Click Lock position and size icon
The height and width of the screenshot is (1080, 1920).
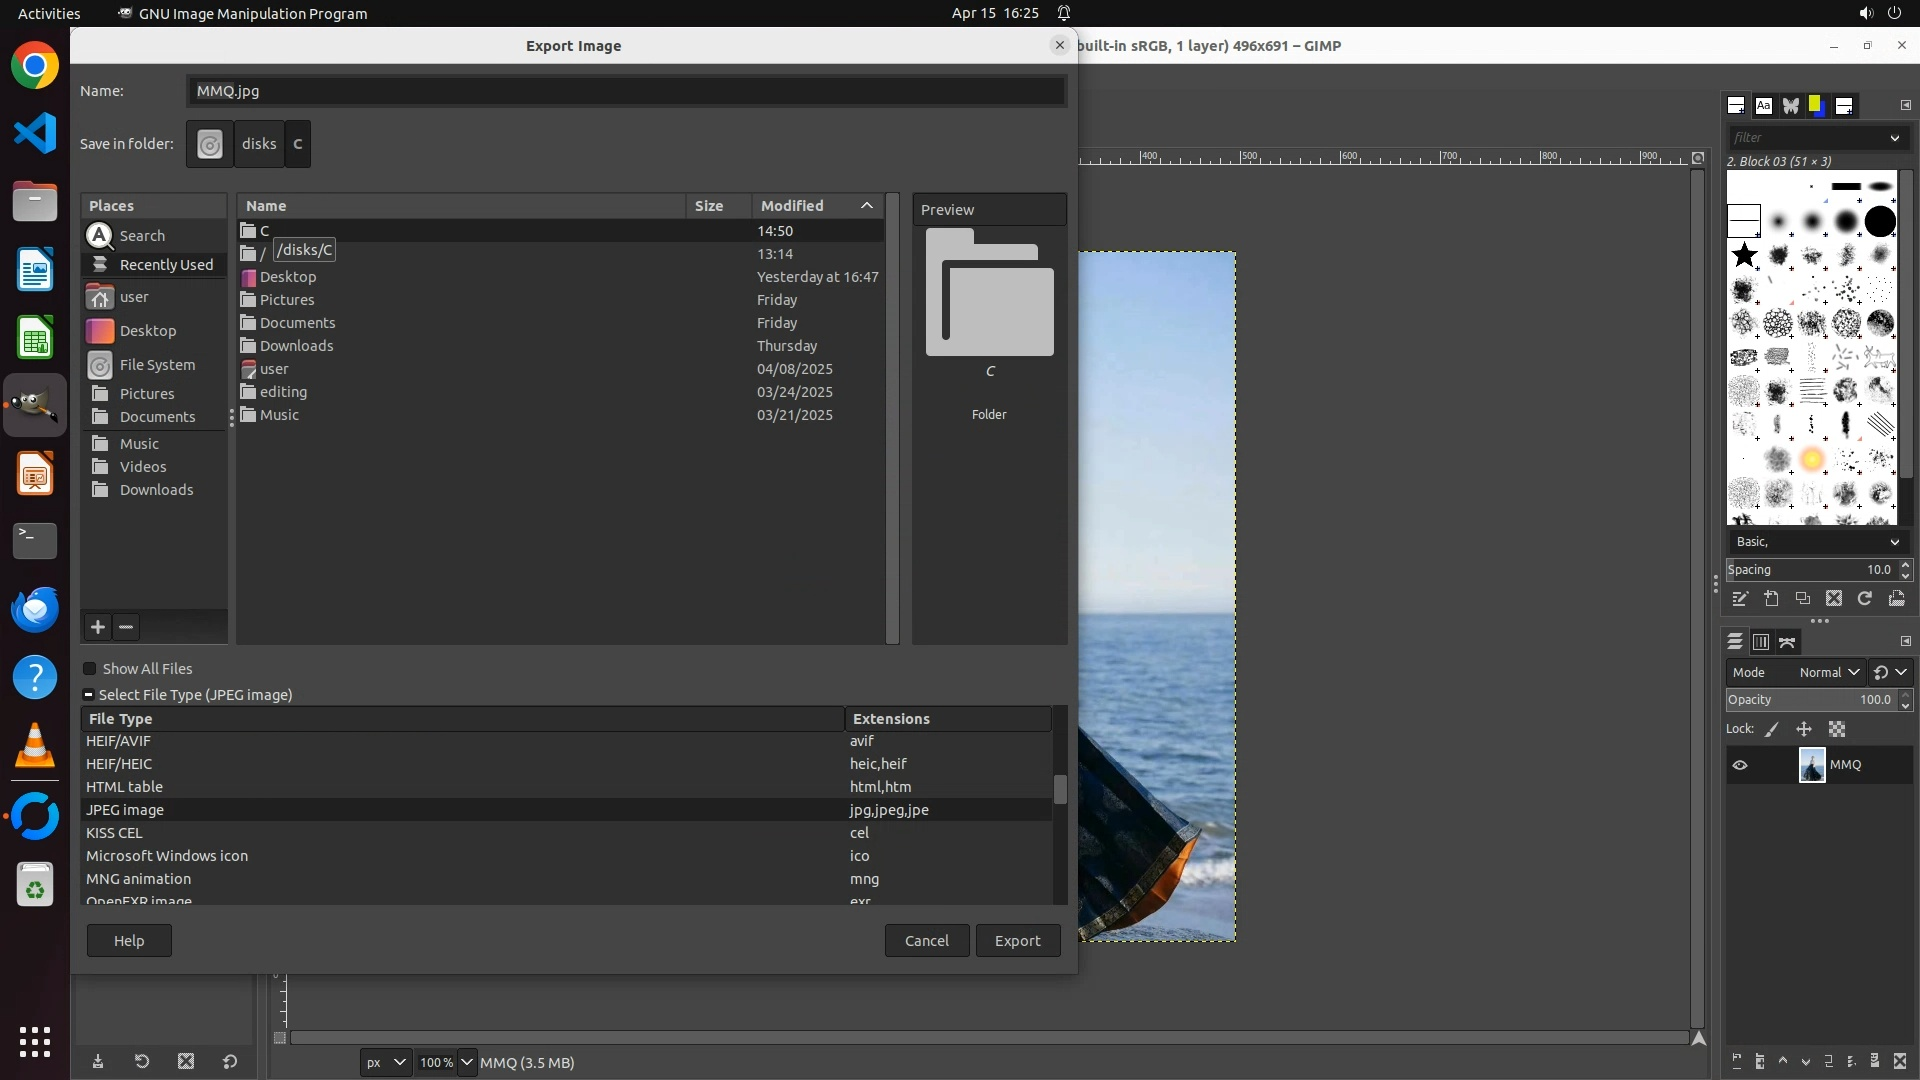(1804, 730)
